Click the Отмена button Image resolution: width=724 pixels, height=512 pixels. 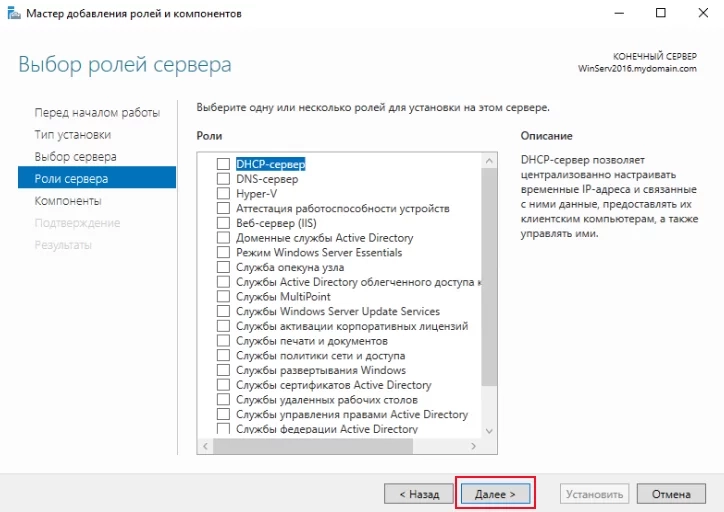(671, 494)
